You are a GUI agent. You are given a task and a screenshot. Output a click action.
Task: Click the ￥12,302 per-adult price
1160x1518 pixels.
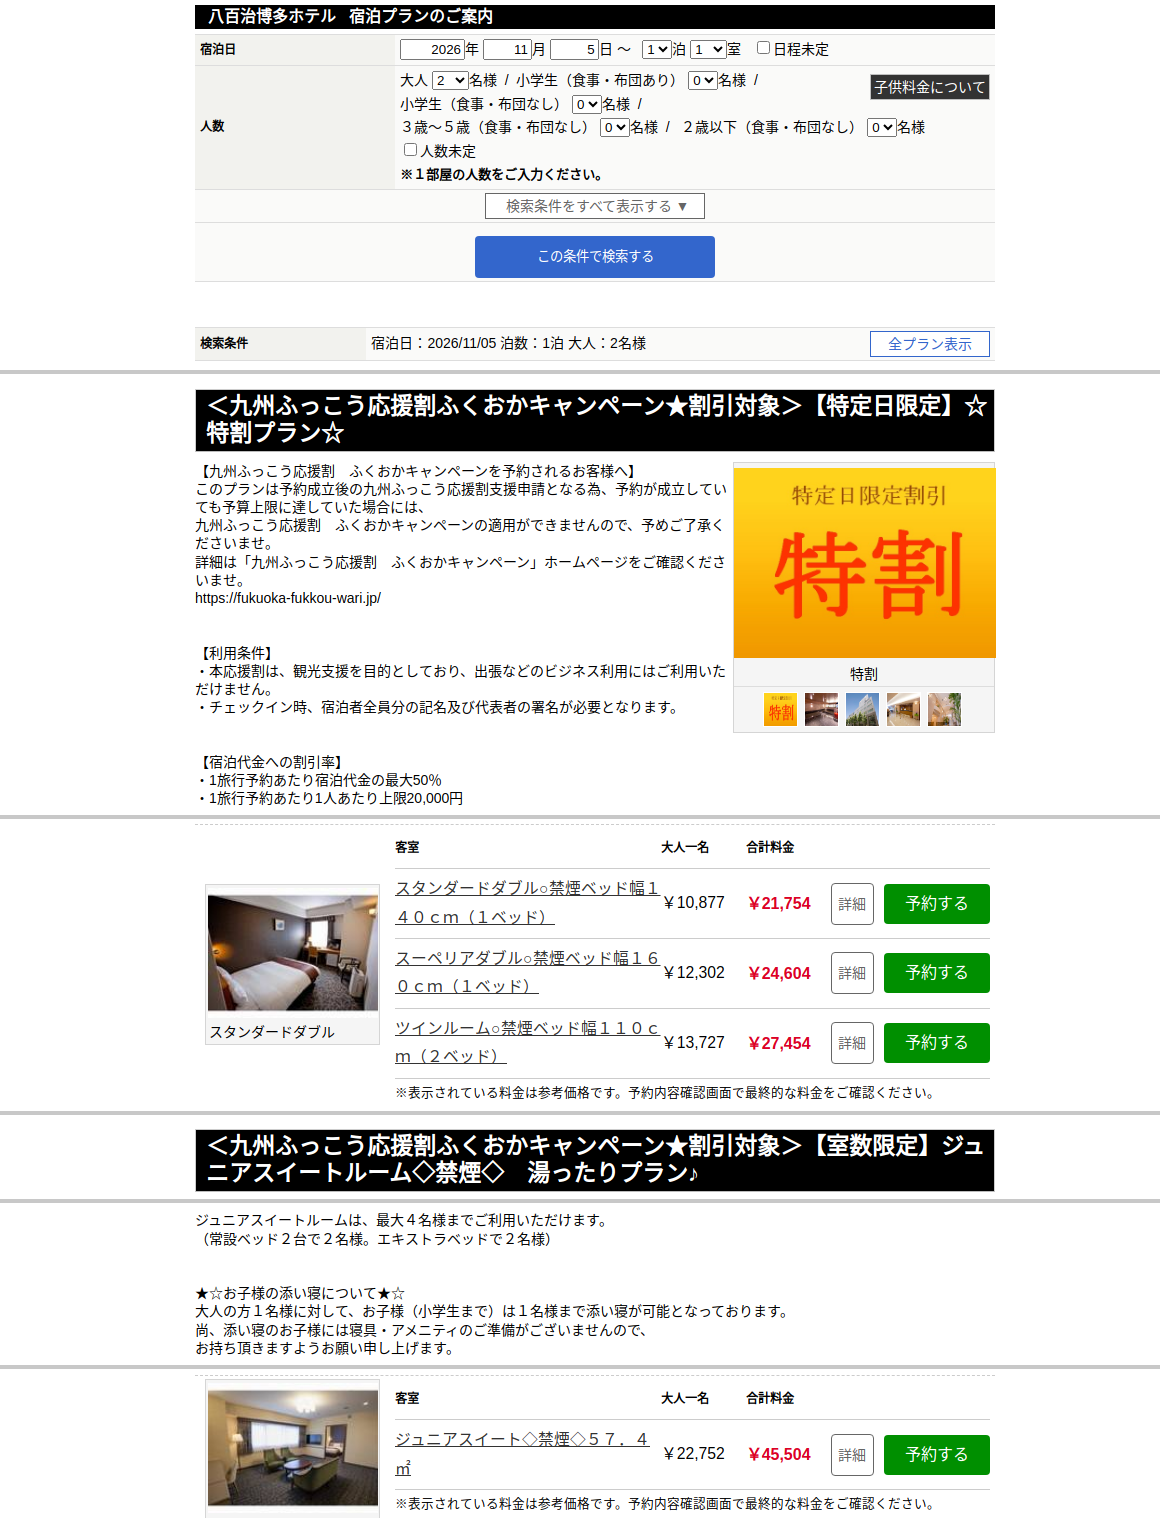pos(693,973)
